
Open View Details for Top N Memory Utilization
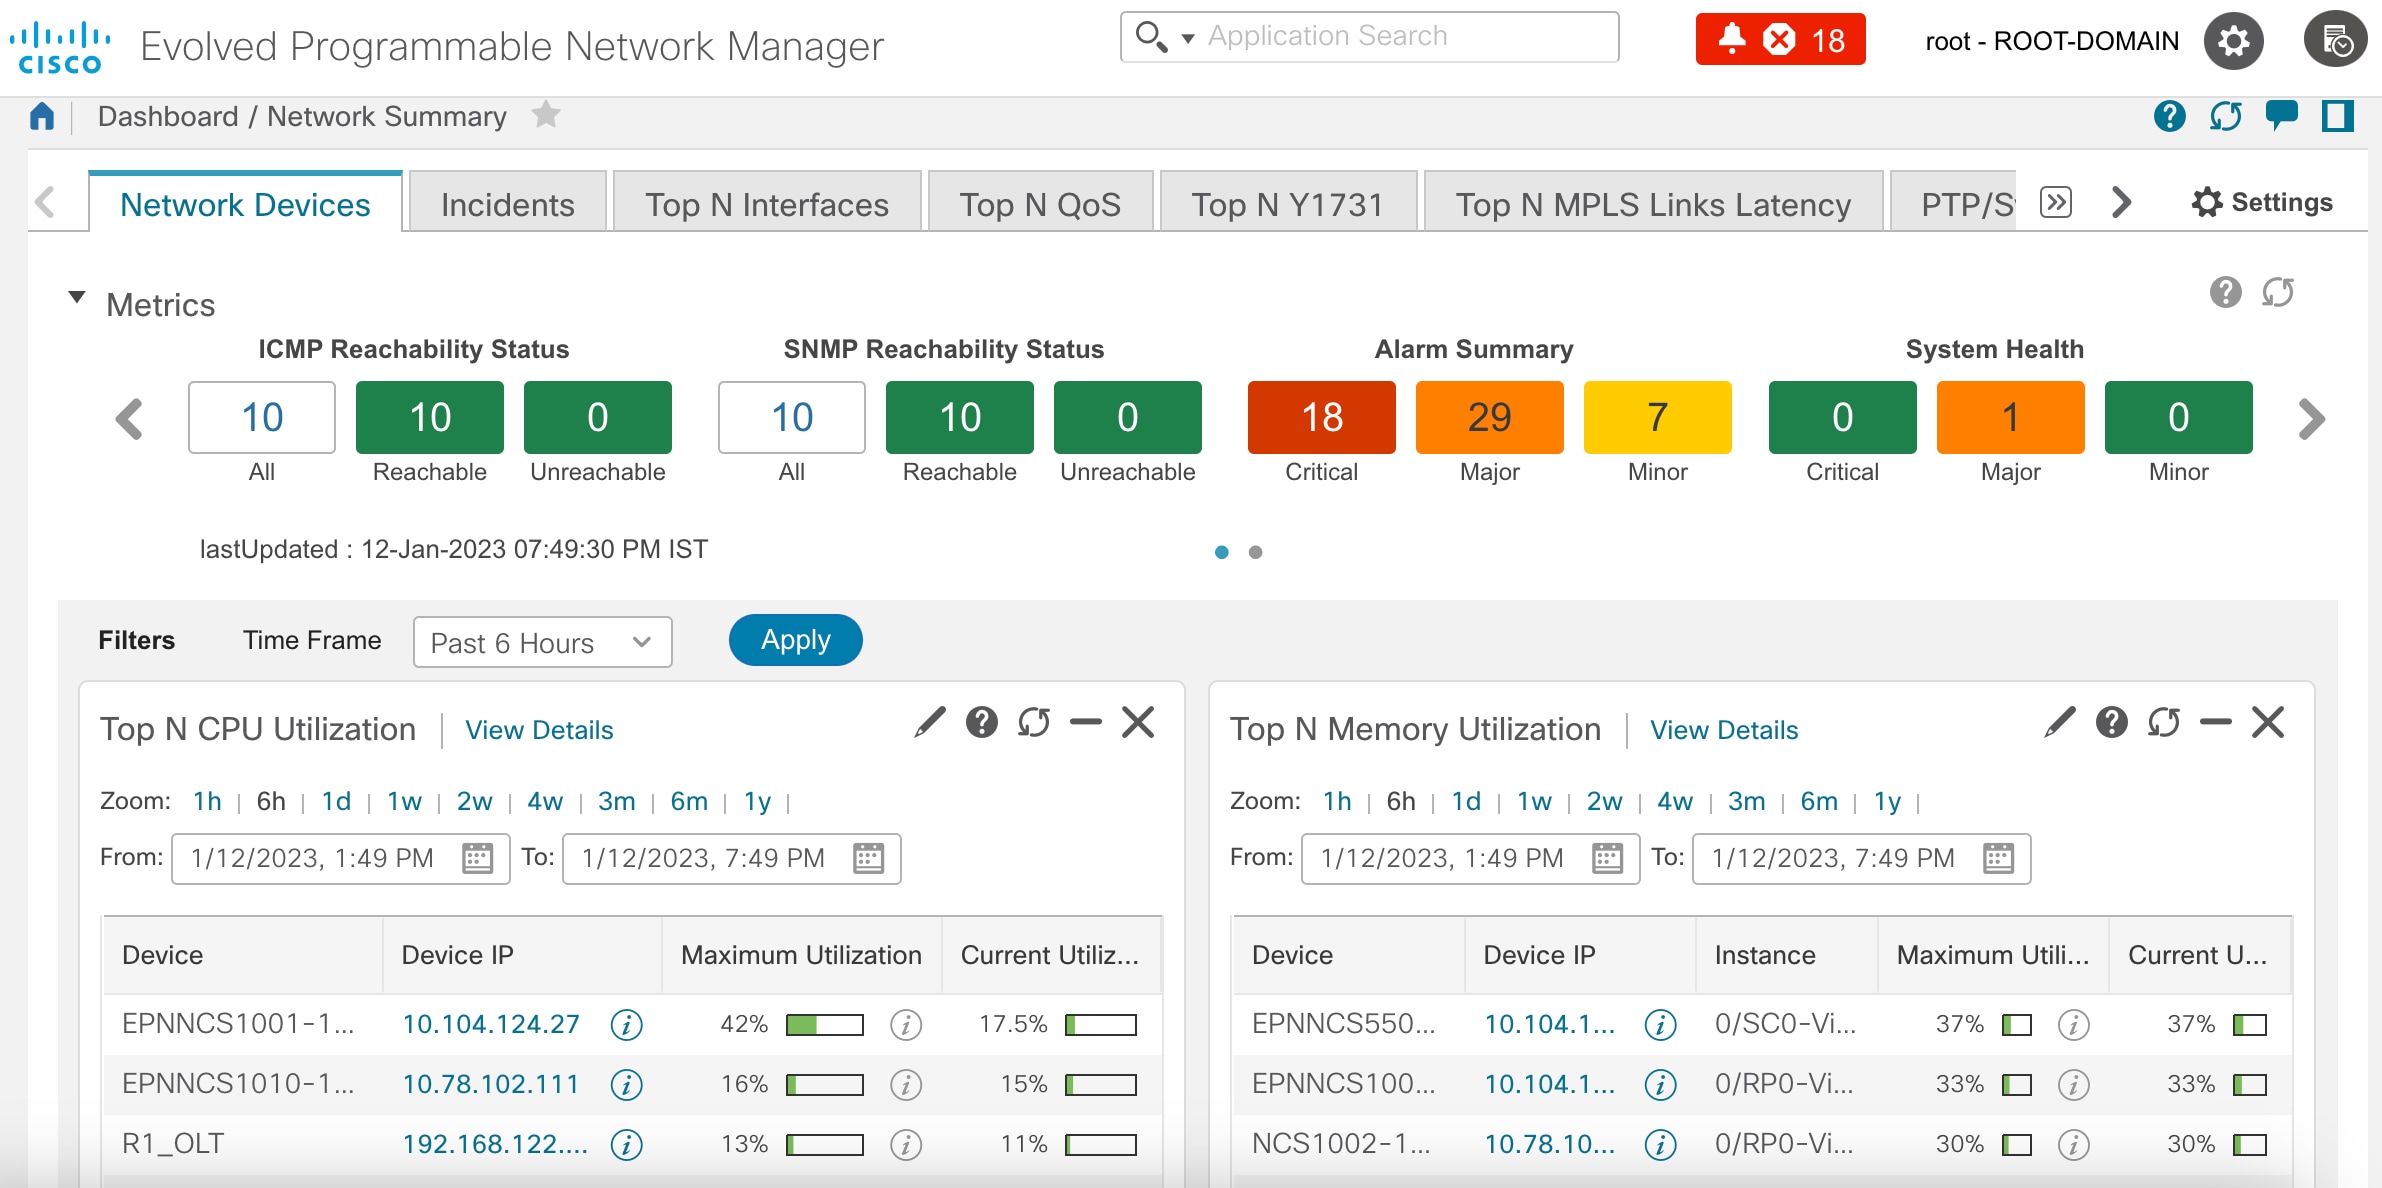point(1722,730)
